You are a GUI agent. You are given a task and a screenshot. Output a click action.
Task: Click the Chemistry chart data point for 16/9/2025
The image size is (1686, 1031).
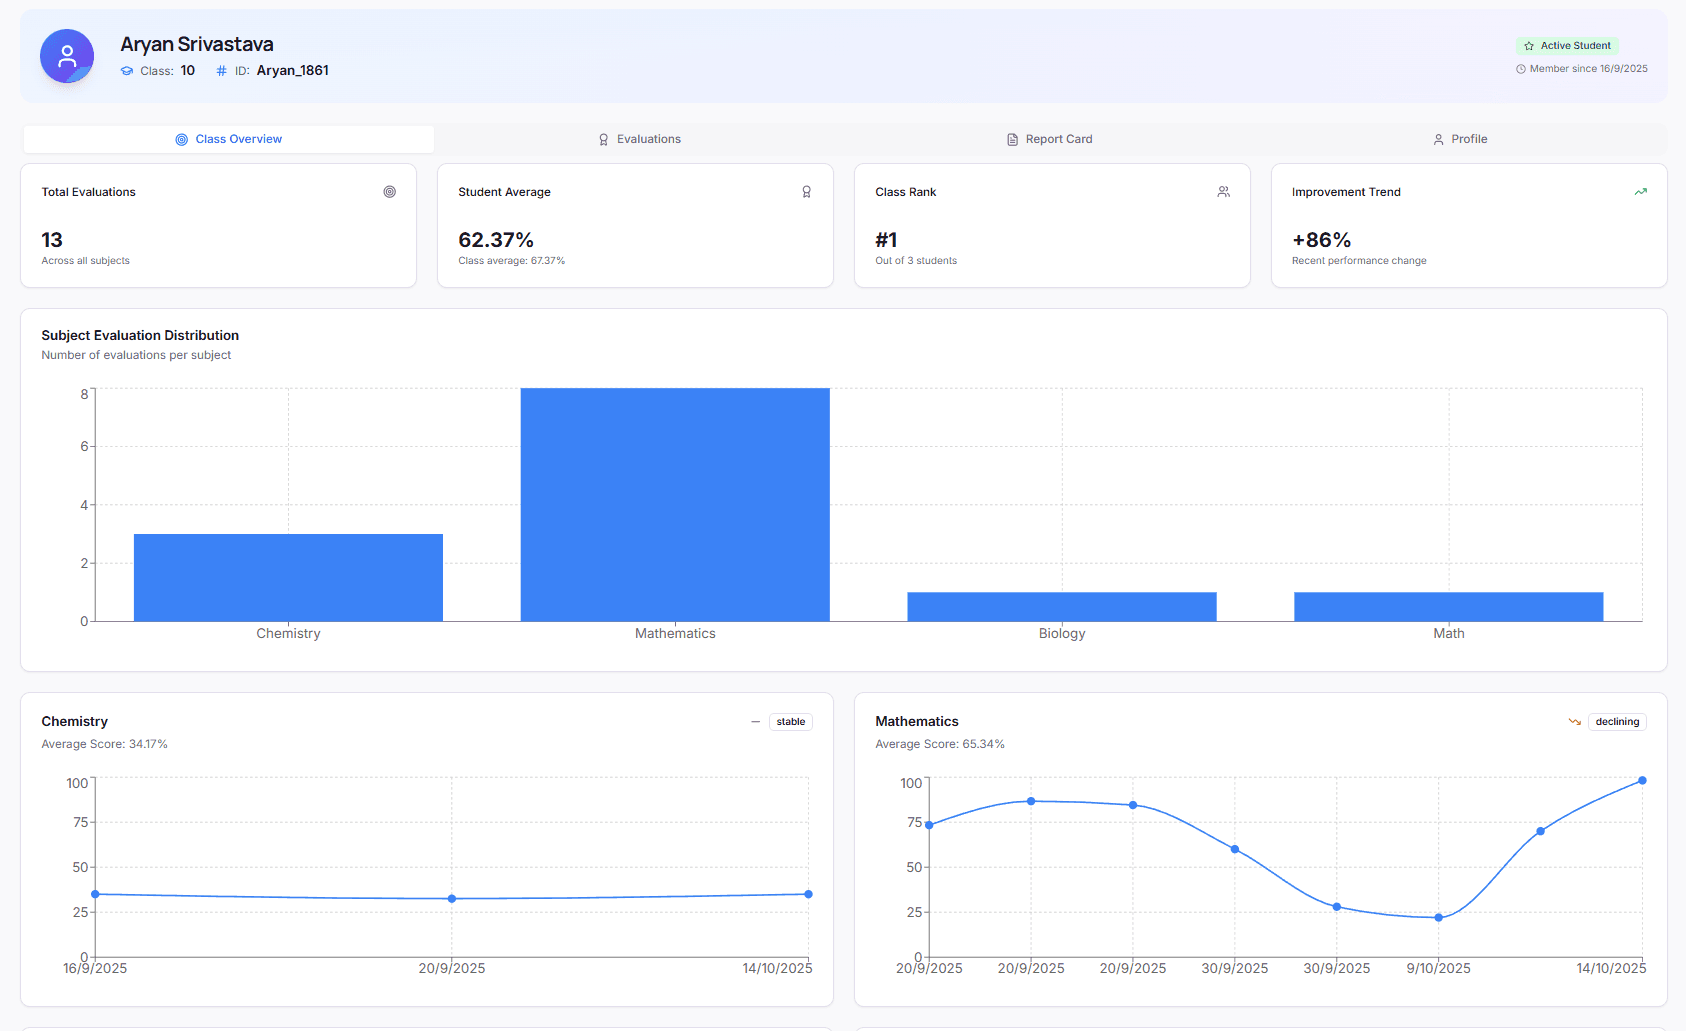point(95,894)
